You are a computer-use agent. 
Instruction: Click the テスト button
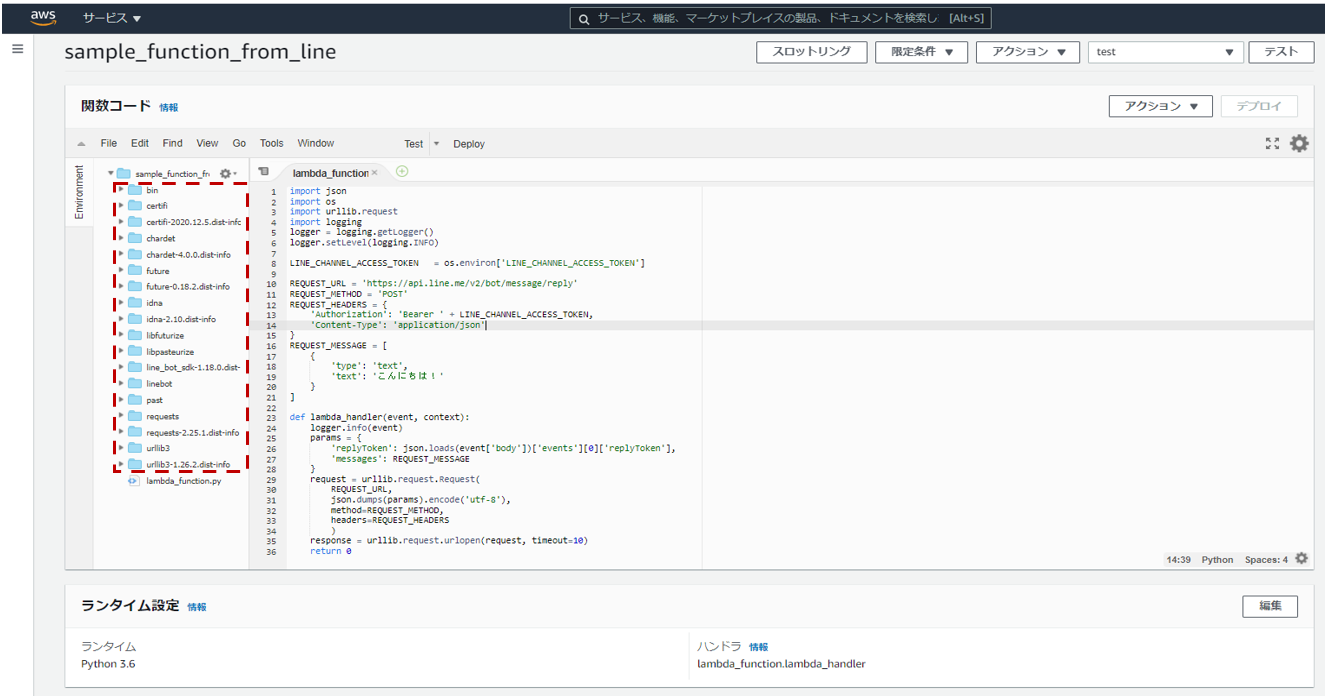coord(1282,52)
